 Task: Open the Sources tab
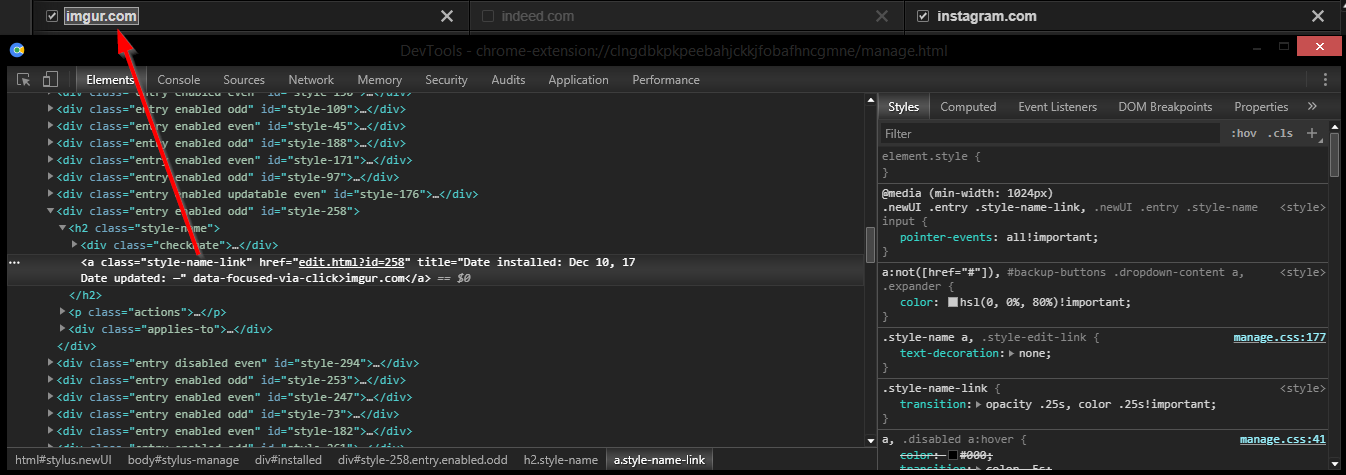(244, 80)
